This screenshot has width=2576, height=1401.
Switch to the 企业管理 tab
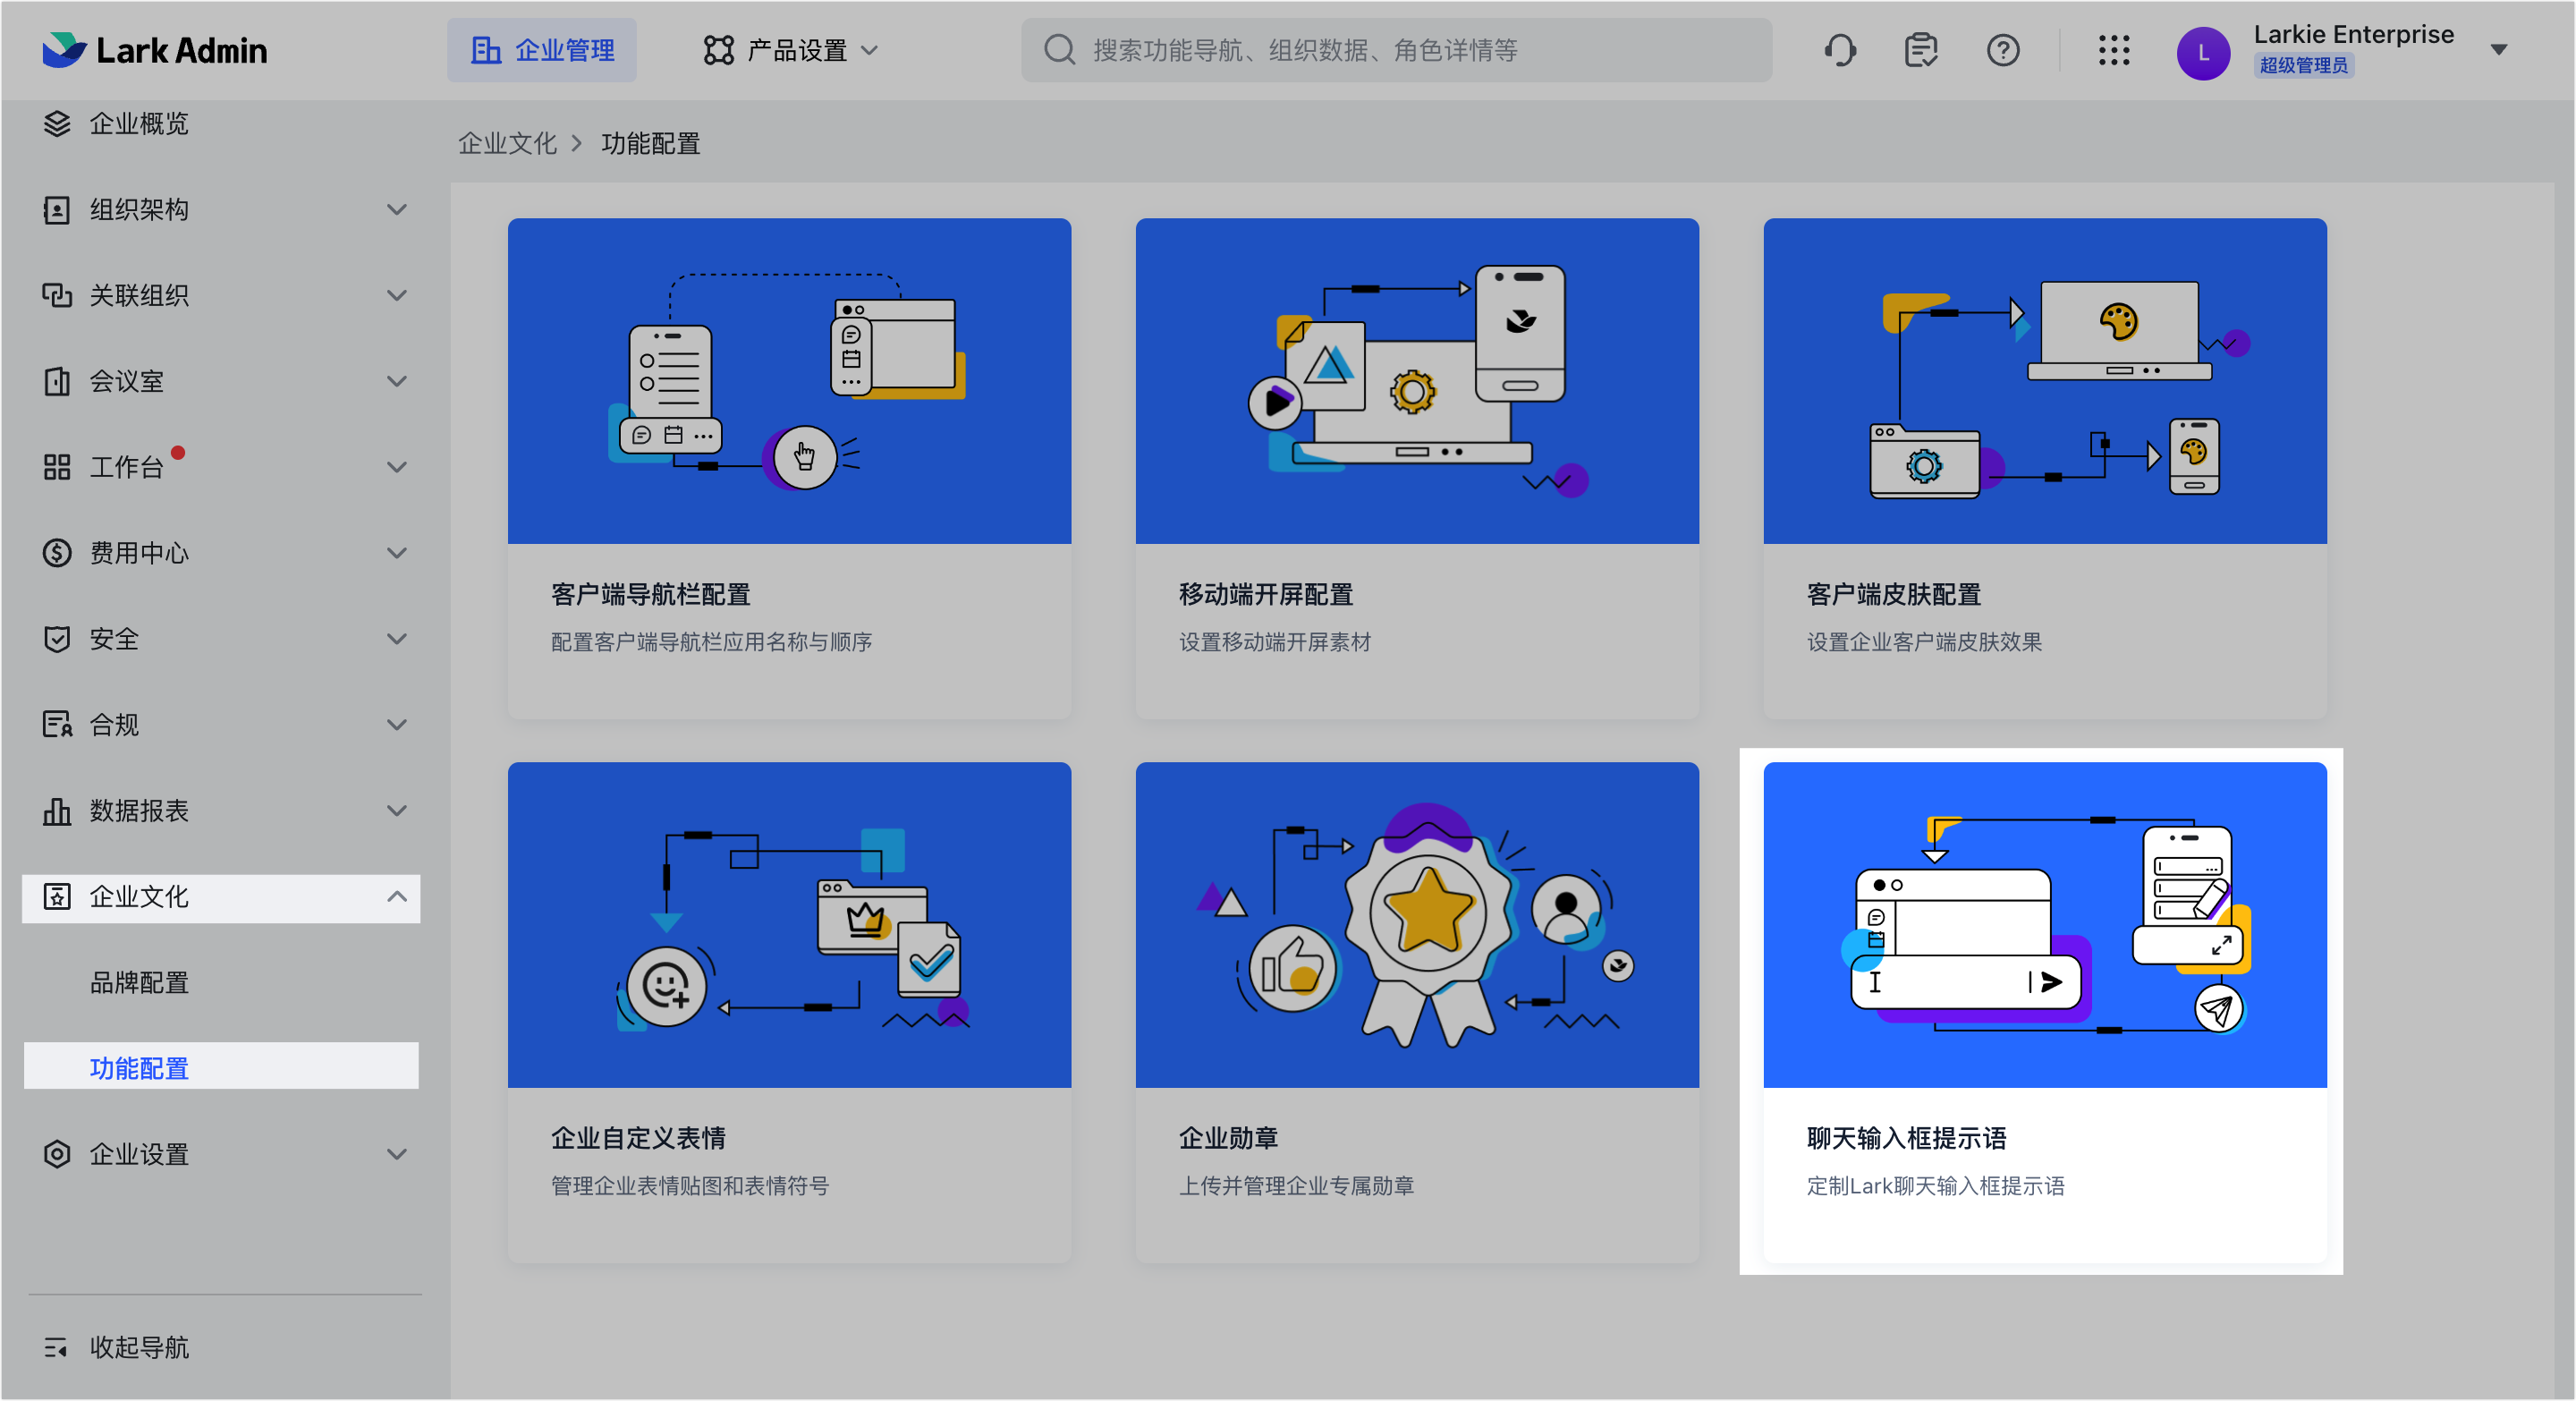point(541,49)
